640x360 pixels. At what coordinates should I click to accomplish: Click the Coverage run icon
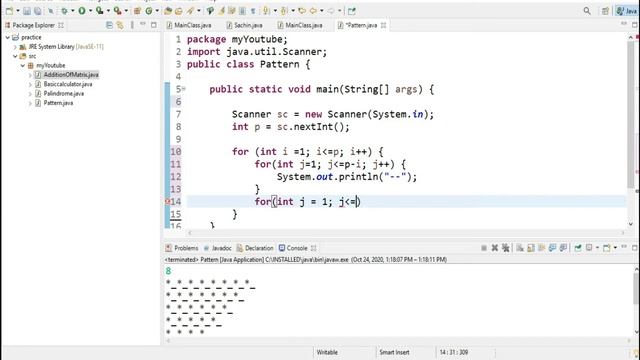tap(100, 11)
